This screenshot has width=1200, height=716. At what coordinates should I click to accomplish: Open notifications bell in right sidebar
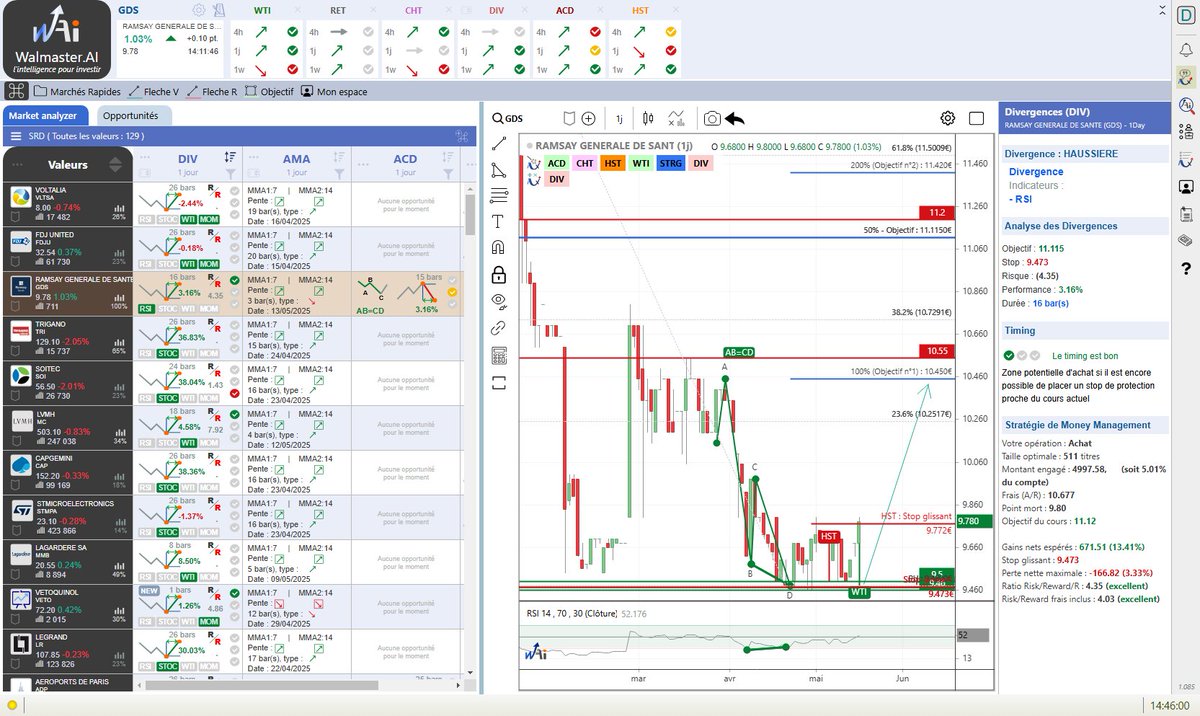[1186, 48]
